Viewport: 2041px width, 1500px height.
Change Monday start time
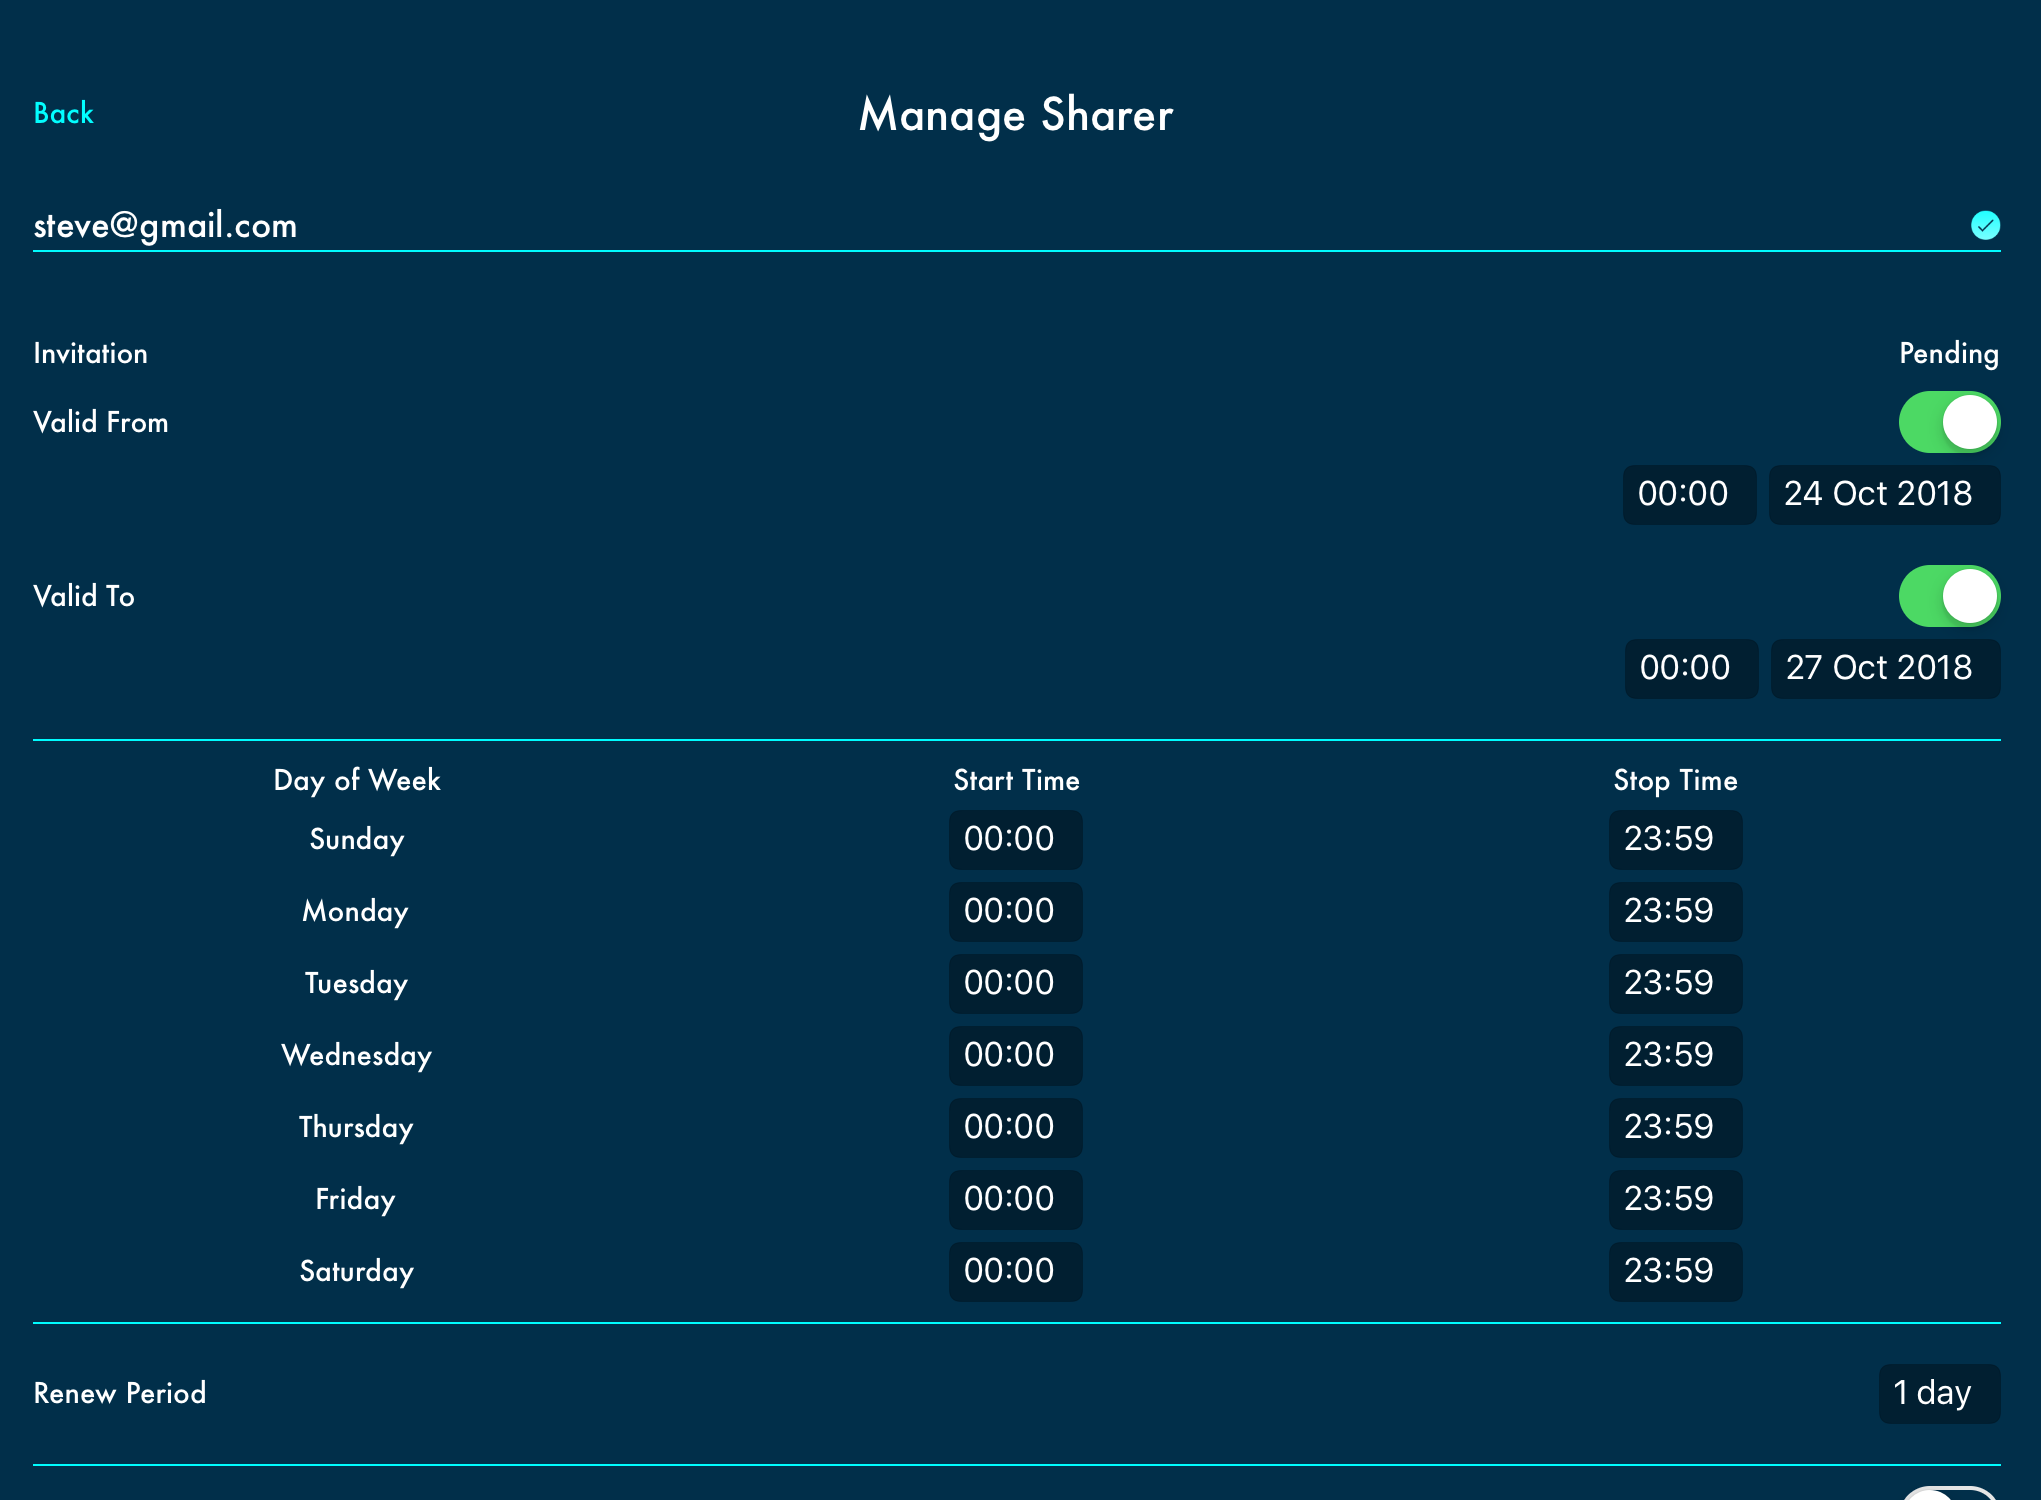tap(1014, 911)
